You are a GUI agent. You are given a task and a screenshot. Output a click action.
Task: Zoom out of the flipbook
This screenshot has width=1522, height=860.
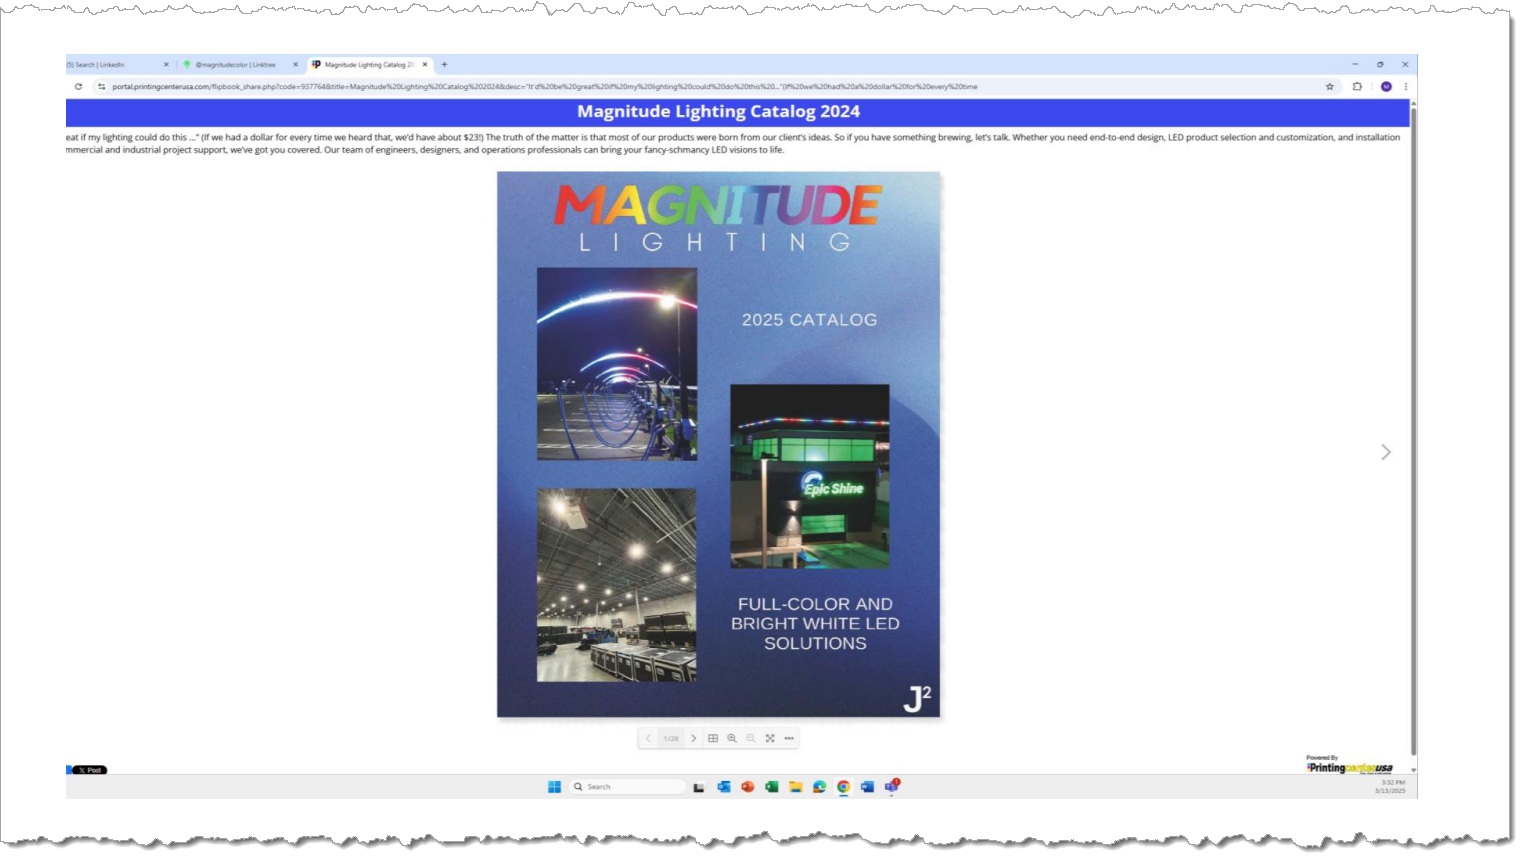tap(751, 739)
